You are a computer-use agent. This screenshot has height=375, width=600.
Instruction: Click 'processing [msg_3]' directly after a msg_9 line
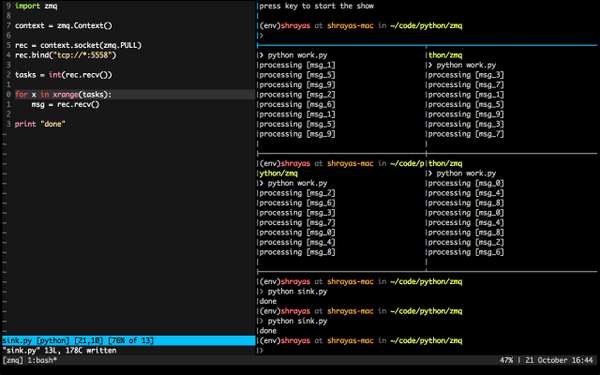[x=466, y=124]
